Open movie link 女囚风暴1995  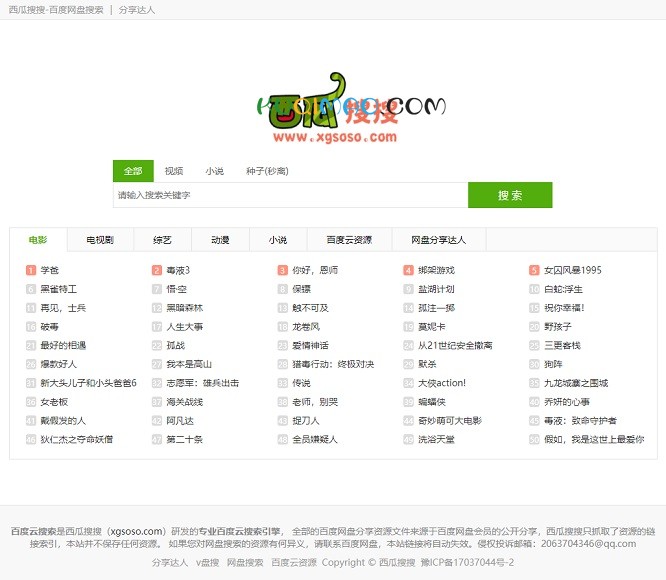(x=573, y=270)
